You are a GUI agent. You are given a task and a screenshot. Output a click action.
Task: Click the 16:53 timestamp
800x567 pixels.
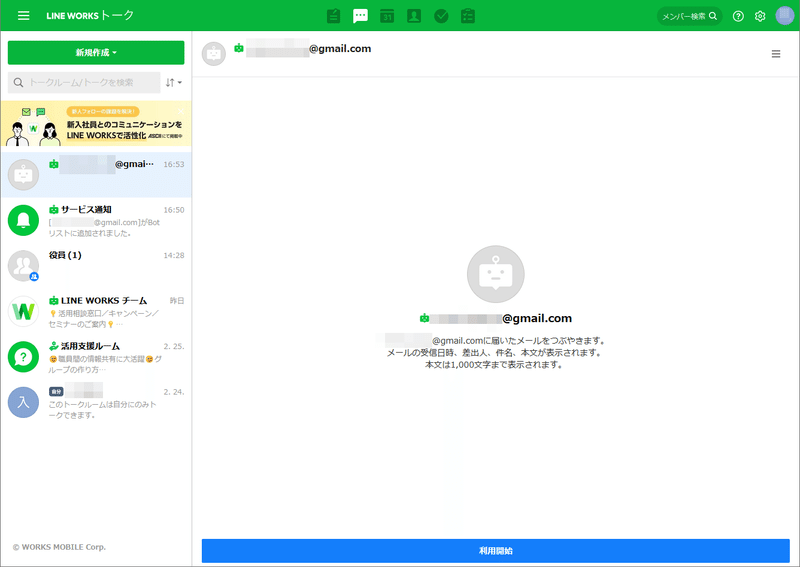(x=173, y=164)
